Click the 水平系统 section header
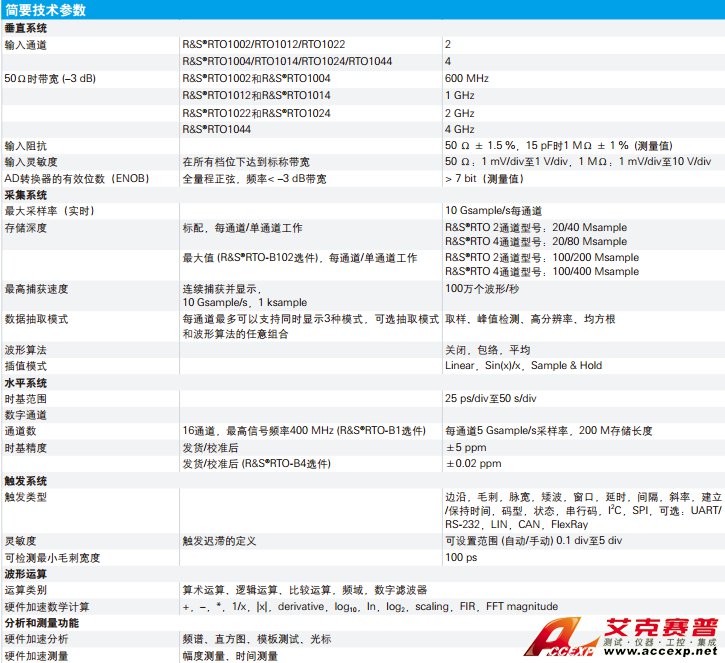Viewport: 725px width, 663px height. (26, 383)
